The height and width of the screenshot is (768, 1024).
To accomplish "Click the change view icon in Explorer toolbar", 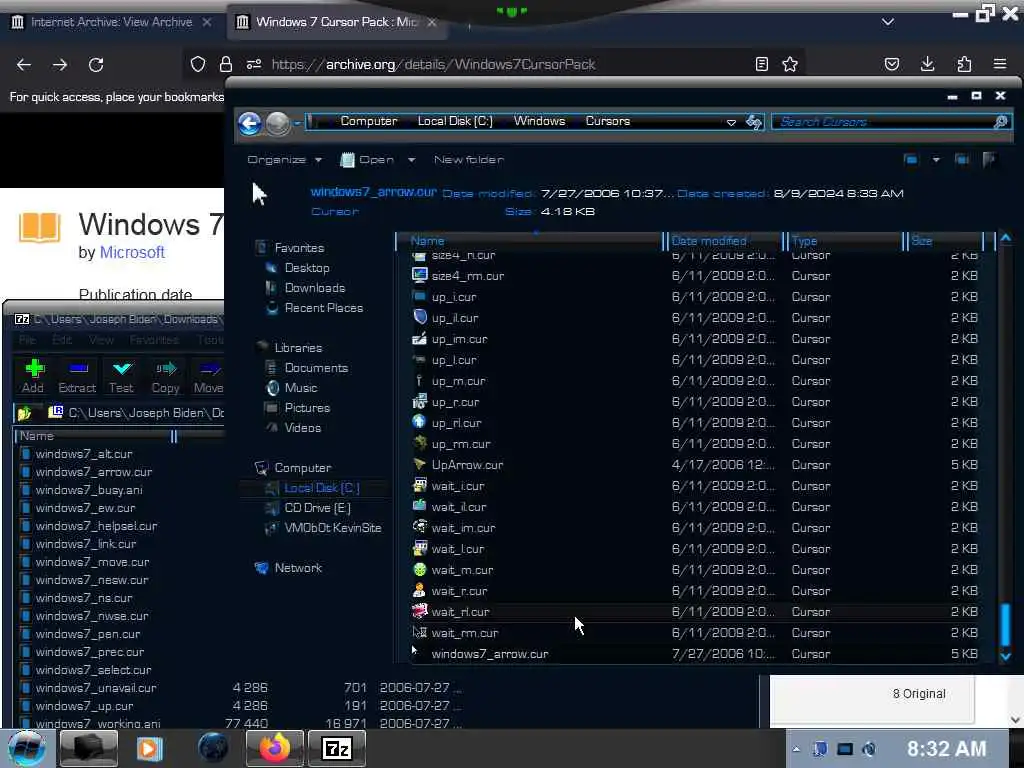I will click(911, 159).
